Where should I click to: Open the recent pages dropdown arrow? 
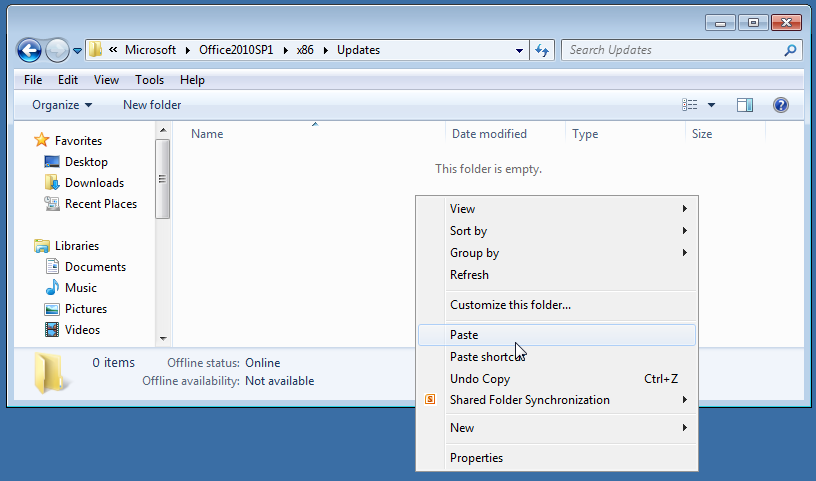pyautogui.click(x=77, y=50)
